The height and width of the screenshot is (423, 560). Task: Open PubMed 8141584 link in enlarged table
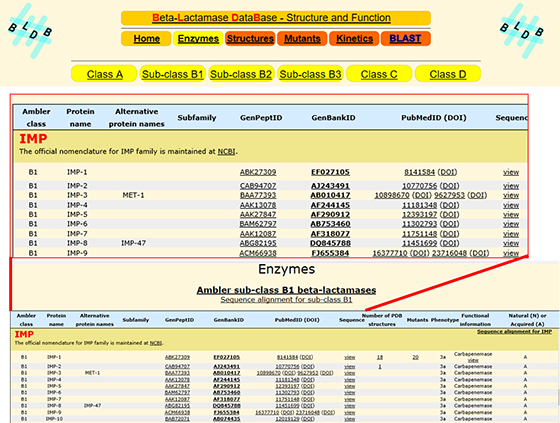(x=419, y=172)
